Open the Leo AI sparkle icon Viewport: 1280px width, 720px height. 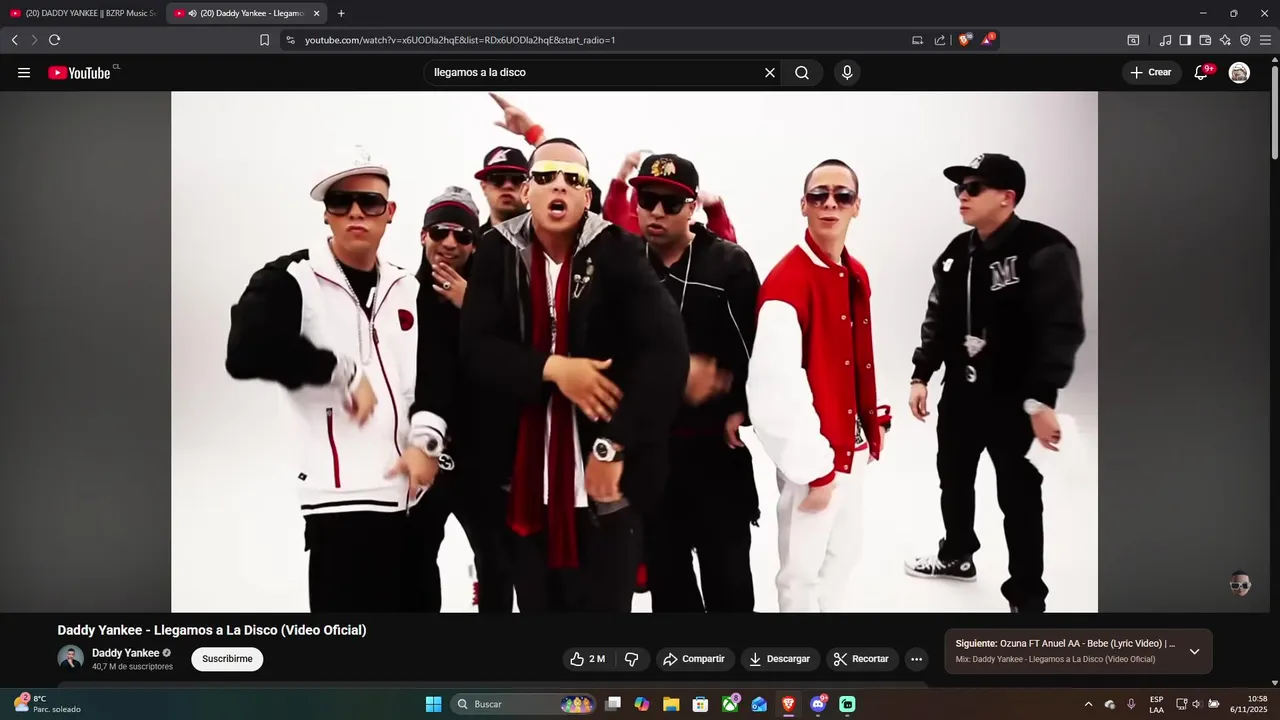[1225, 40]
